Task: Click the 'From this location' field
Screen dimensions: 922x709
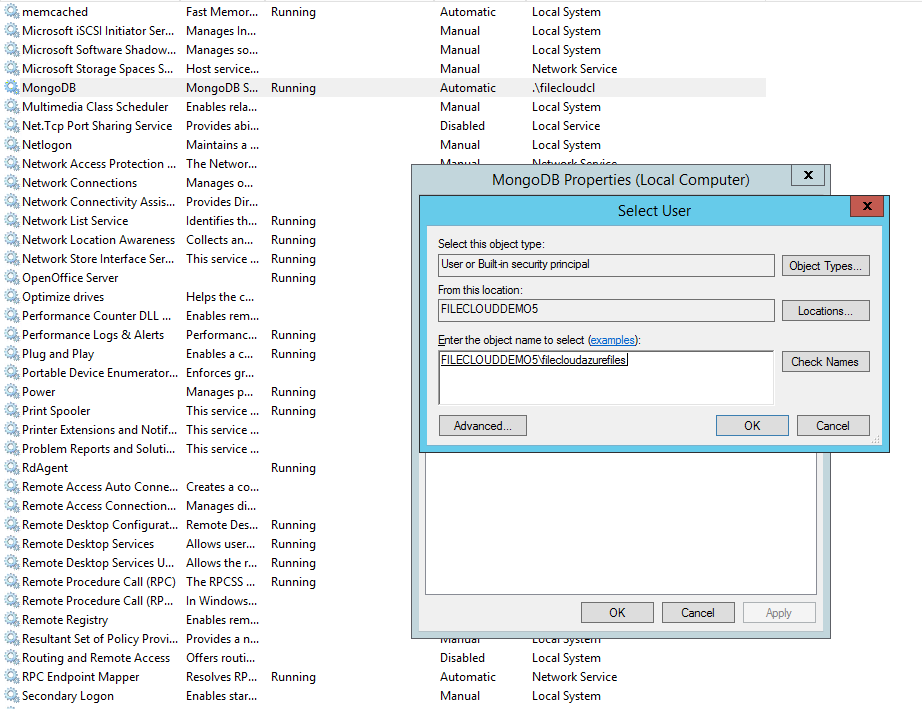Action: pos(606,310)
